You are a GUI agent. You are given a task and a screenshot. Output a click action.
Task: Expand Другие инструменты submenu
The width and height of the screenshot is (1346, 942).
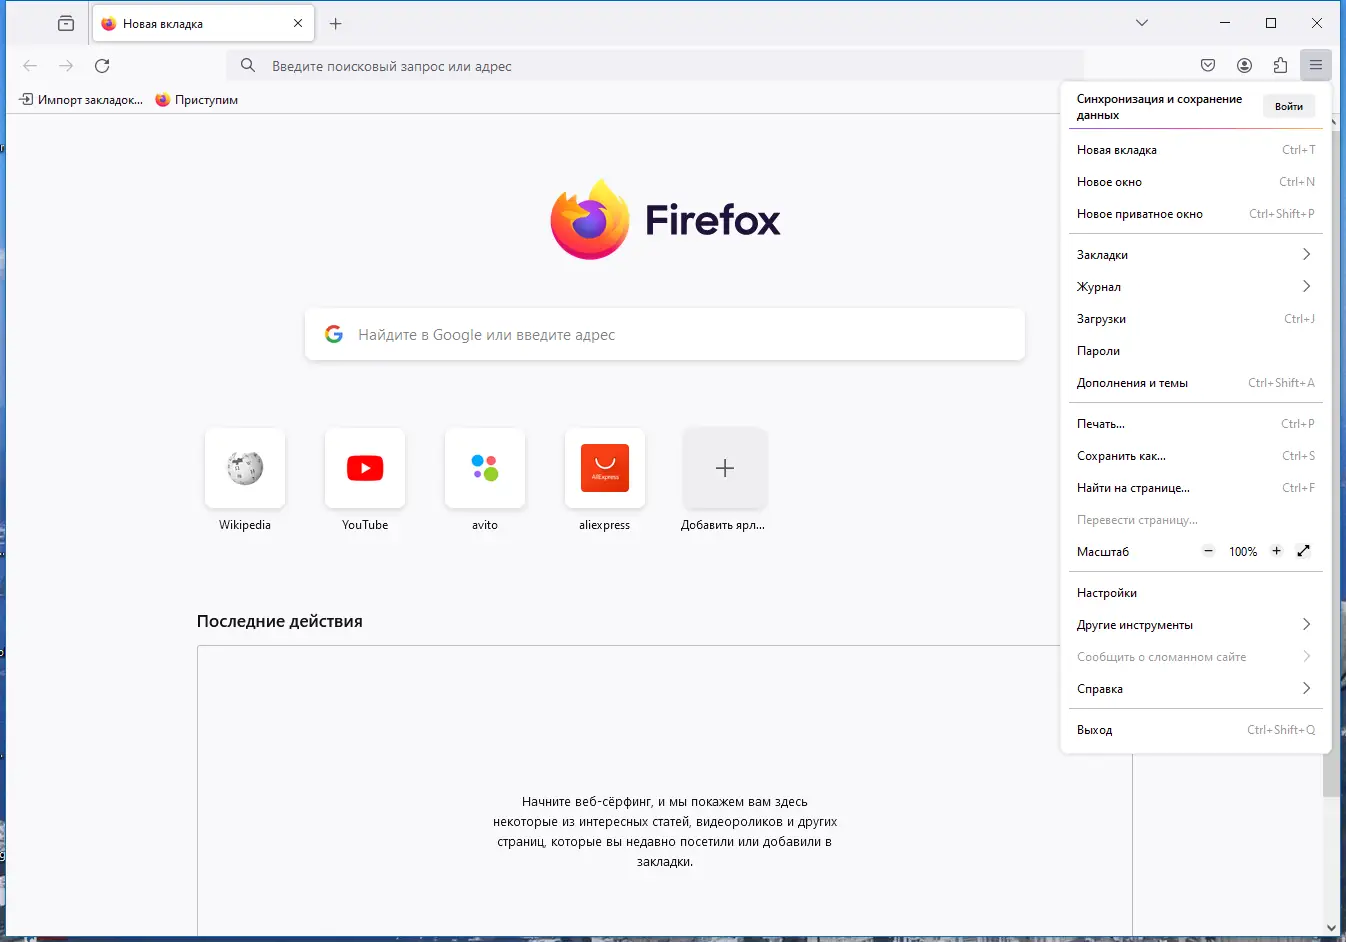click(x=1196, y=625)
